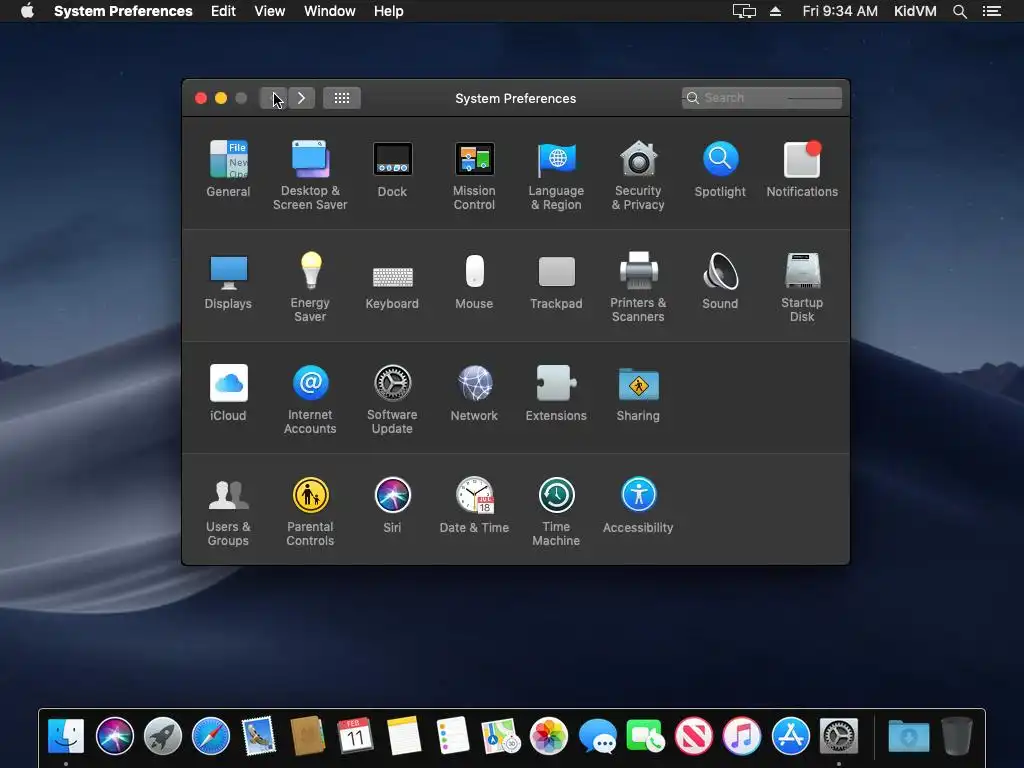This screenshot has height=768, width=1024.
Task: Click the Show All grid button
Action: 342,98
